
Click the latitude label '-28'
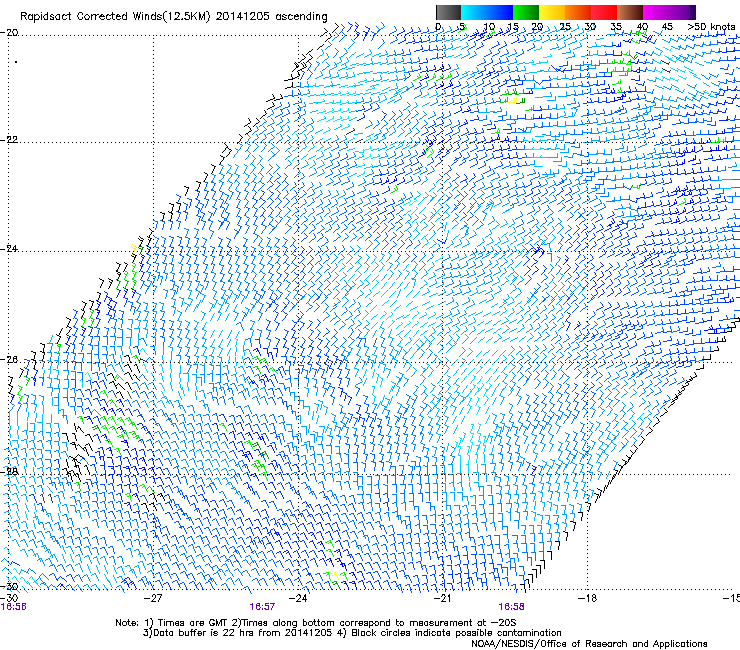(x=9, y=472)
